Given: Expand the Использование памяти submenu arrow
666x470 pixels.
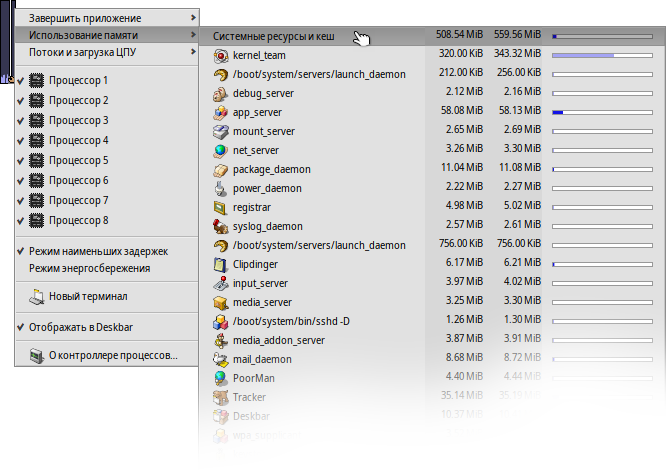Looking at the screenshot, I should (x=193, y=35).
